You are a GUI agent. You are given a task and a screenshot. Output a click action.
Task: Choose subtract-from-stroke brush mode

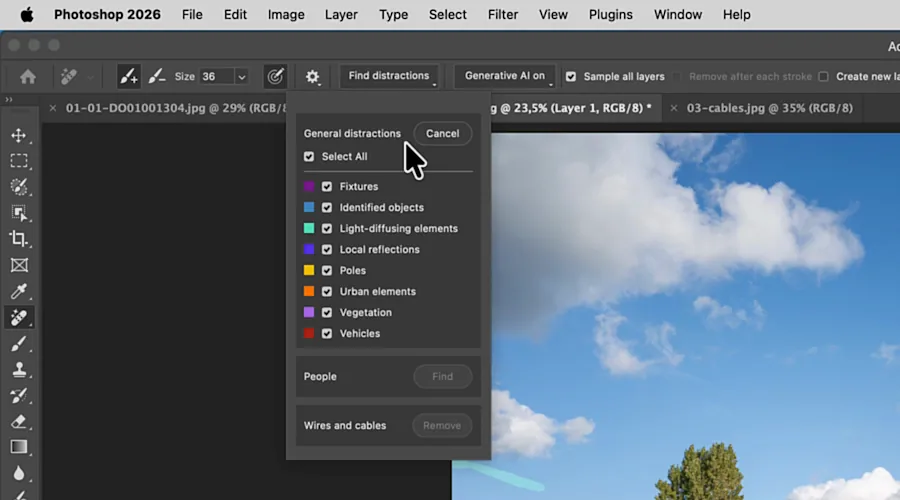157,76
